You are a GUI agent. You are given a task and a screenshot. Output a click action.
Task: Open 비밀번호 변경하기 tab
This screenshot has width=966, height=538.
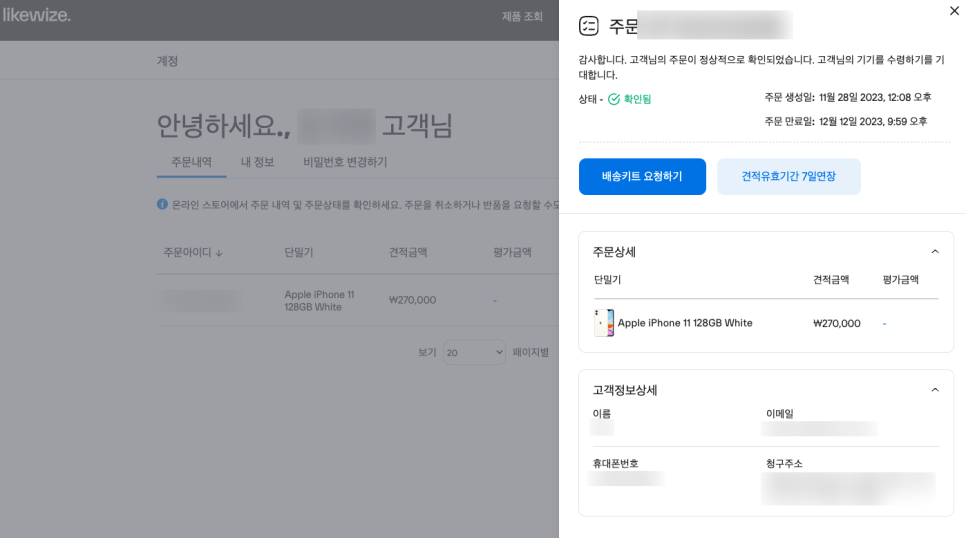pyautogui.click(x=345, y=162)
